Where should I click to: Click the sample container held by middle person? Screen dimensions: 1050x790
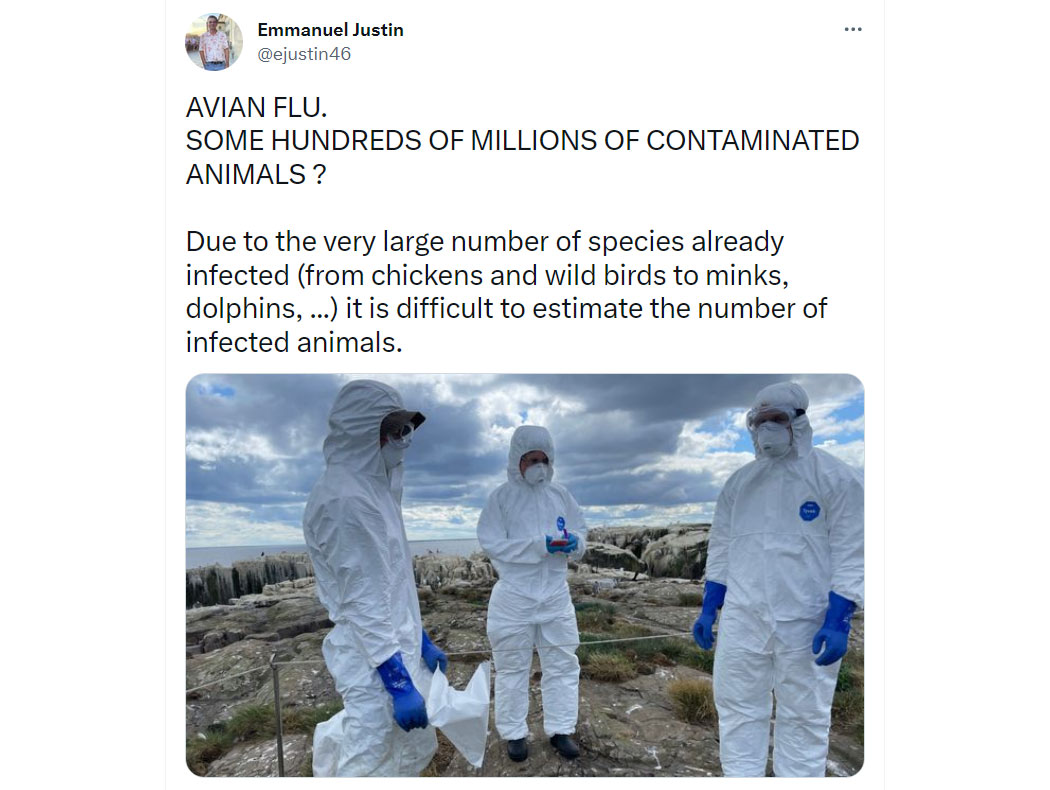tap(560, 540)
